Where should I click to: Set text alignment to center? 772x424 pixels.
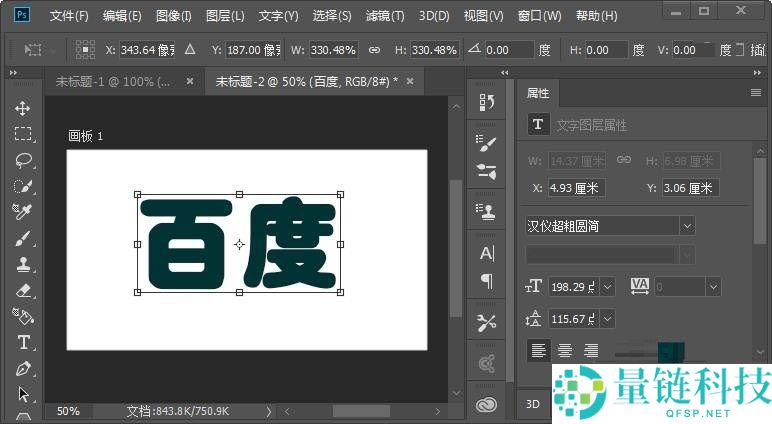(565, 350)
